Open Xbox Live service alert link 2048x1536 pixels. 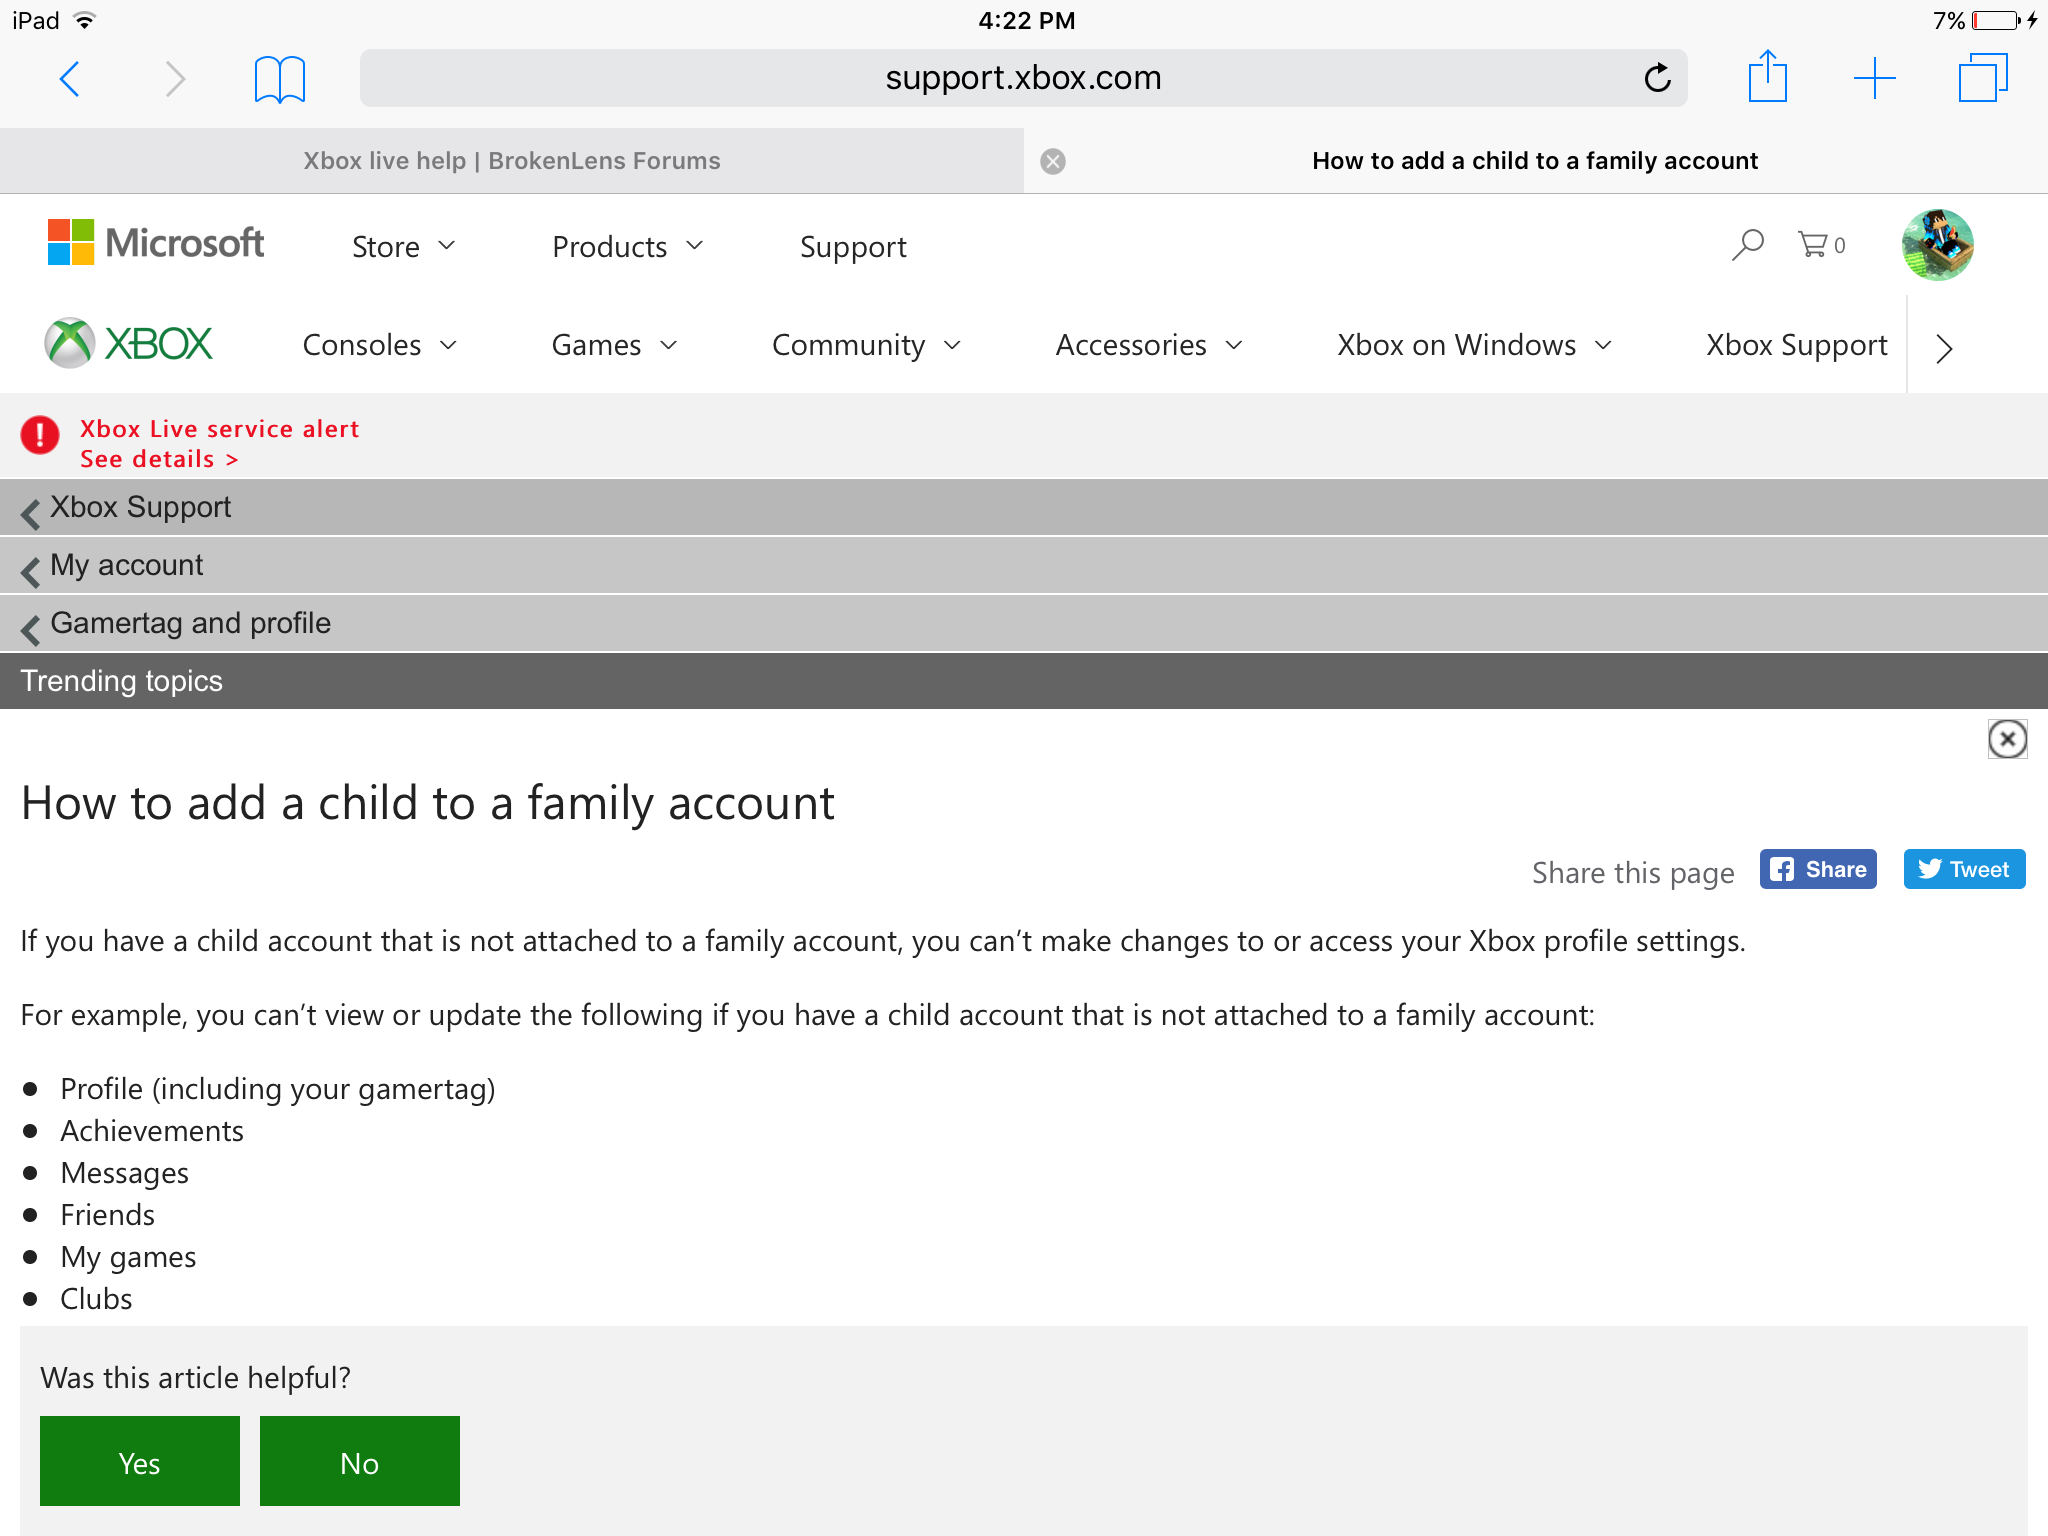point(219,429)
